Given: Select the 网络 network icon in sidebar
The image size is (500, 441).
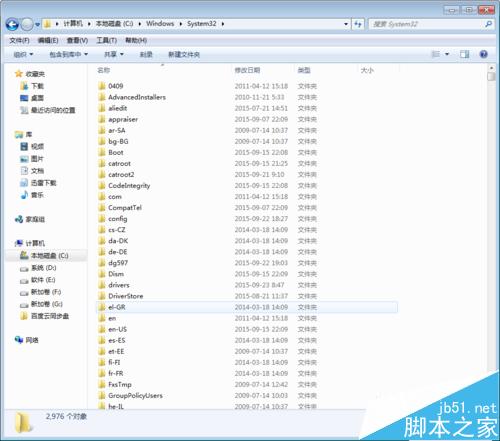Looking at the screenshot, I should (x=19, y=340).
